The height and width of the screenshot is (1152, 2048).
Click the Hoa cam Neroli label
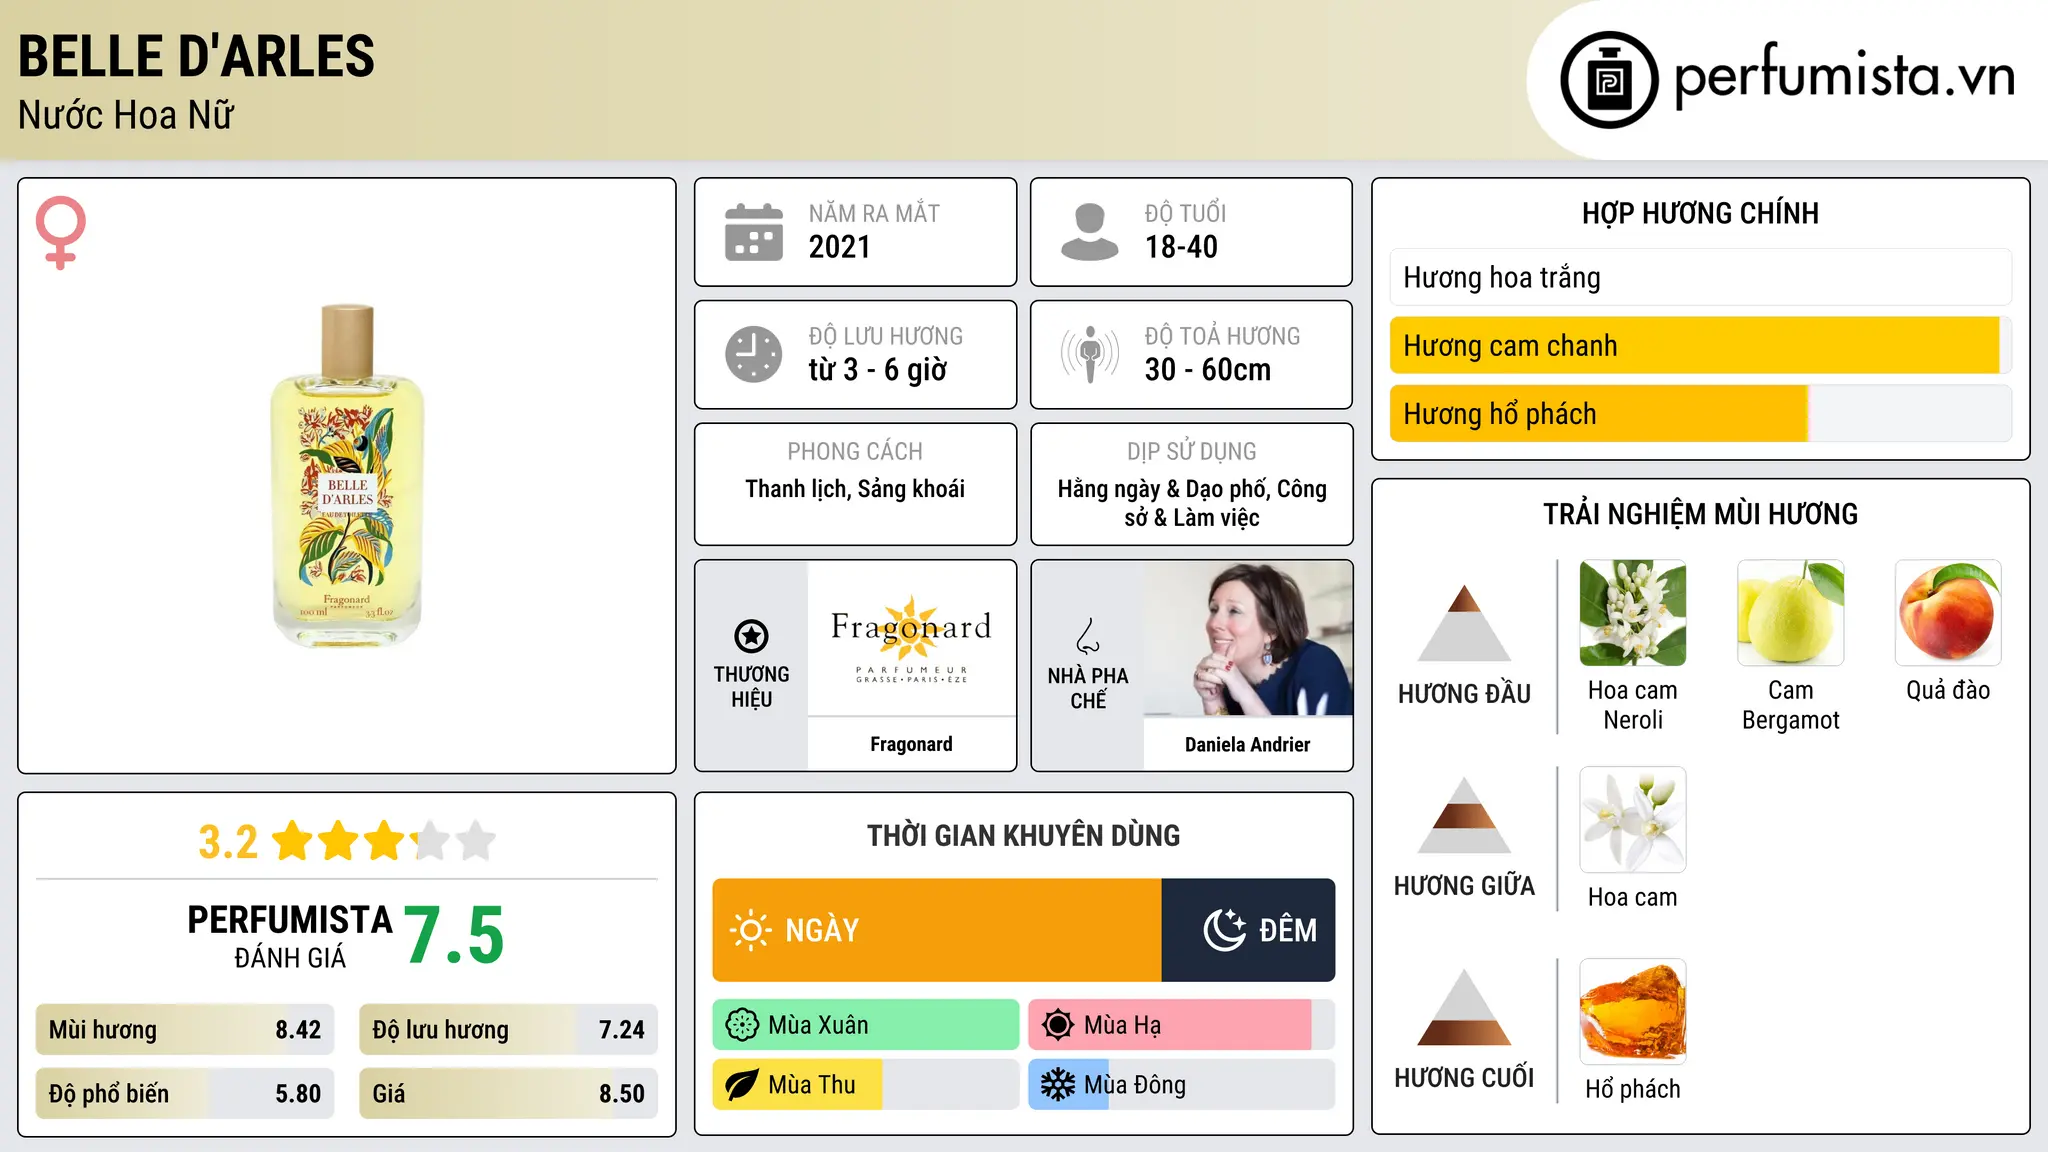1633,705
